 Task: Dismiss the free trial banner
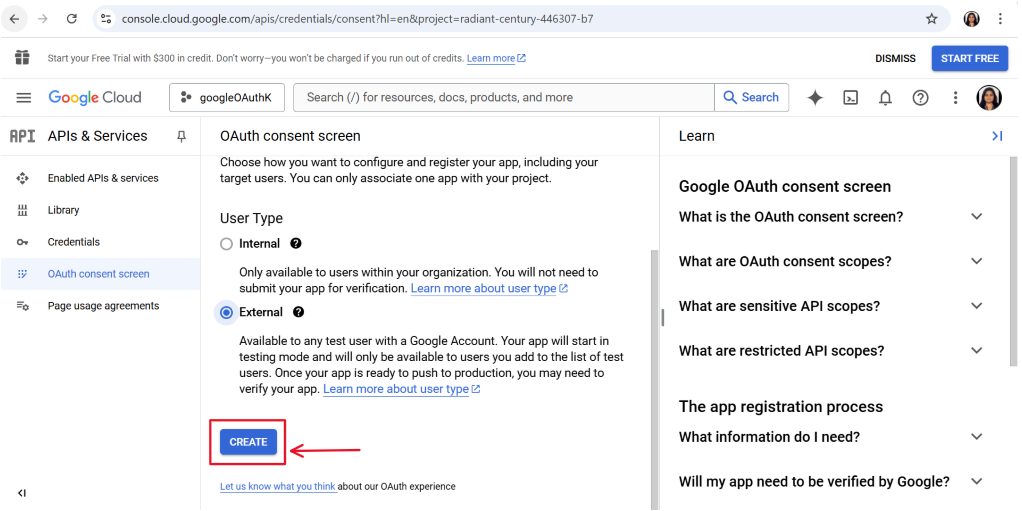pos(895,59)
